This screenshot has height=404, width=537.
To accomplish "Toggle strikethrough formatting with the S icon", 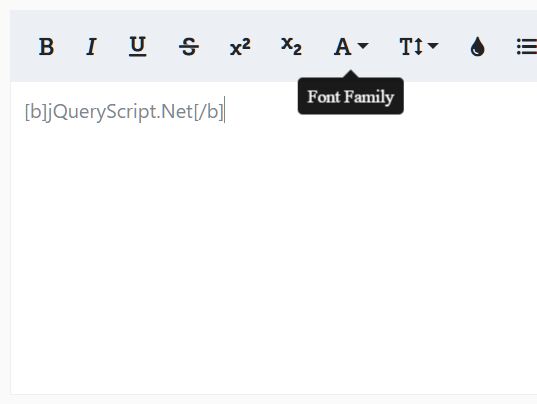I will click(x=189, y=46).
